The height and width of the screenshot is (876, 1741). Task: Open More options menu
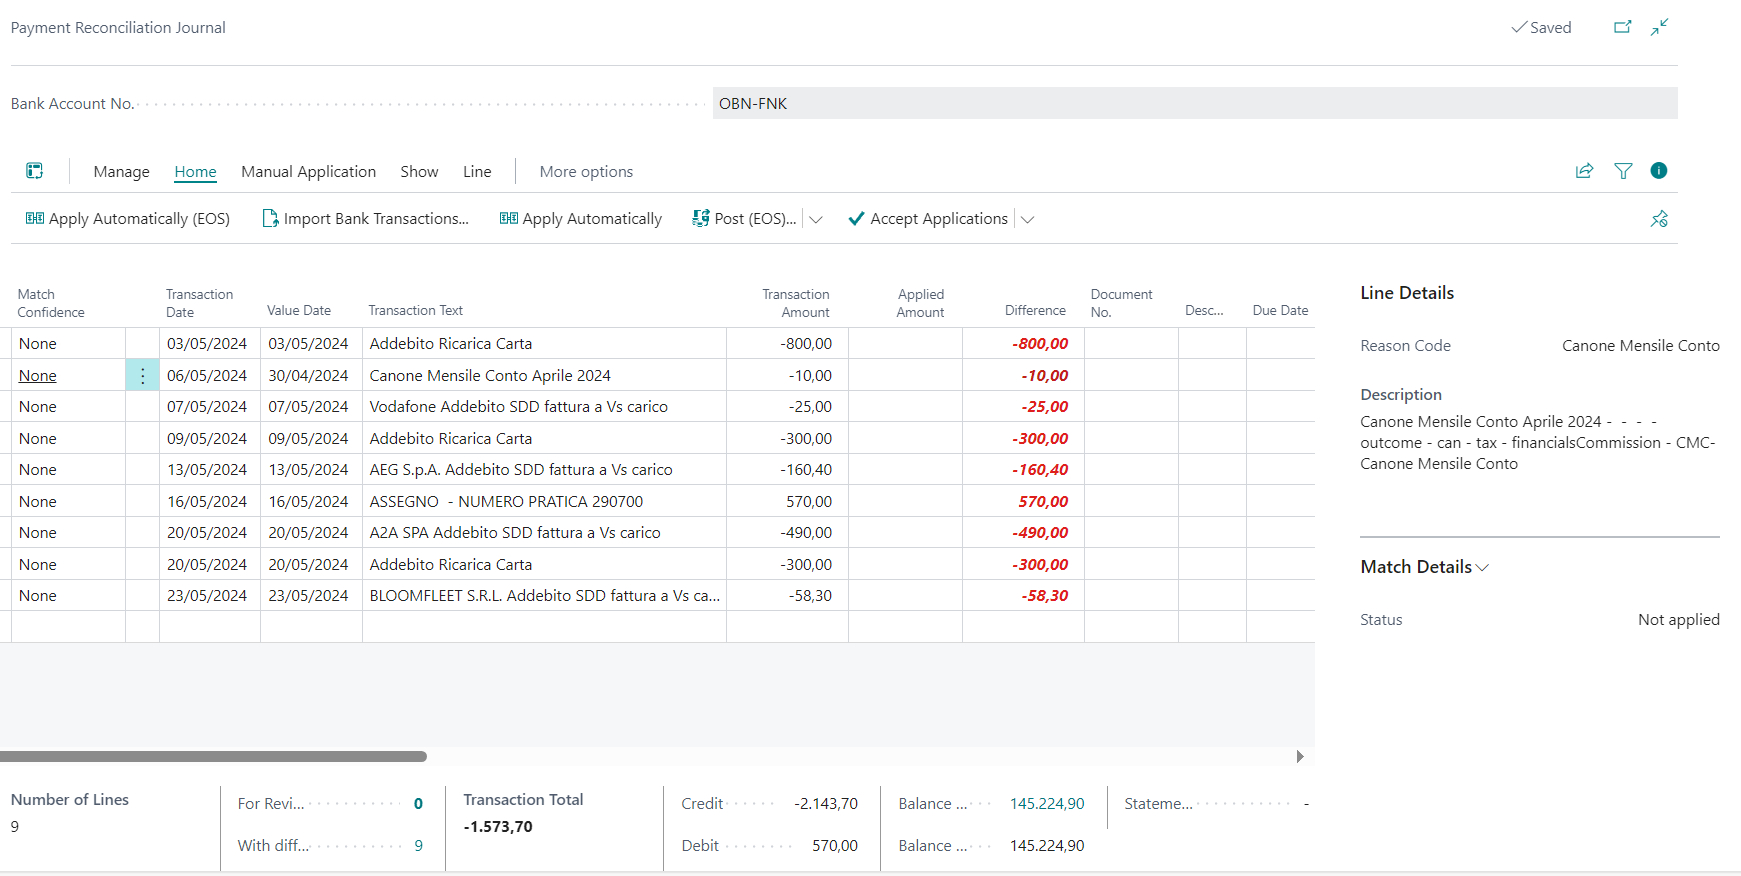click(x=586, y=172)
